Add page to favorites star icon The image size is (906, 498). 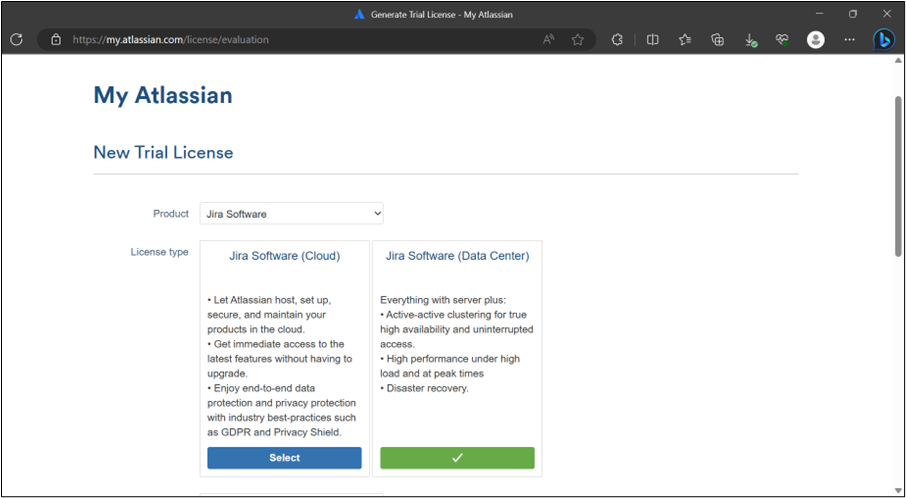coord(577,39)
